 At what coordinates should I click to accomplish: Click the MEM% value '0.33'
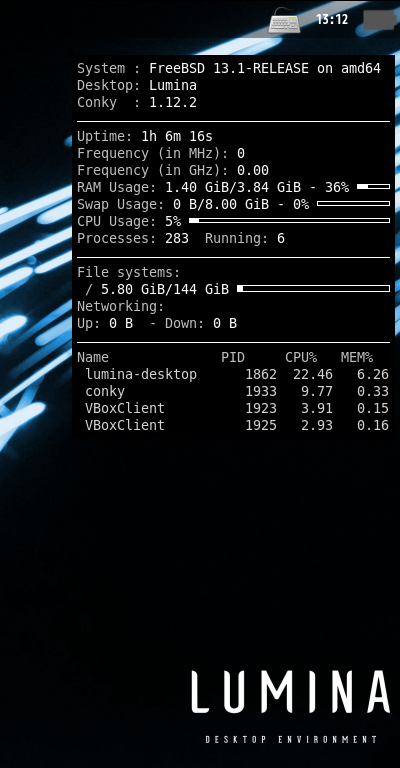click(373, 392)
